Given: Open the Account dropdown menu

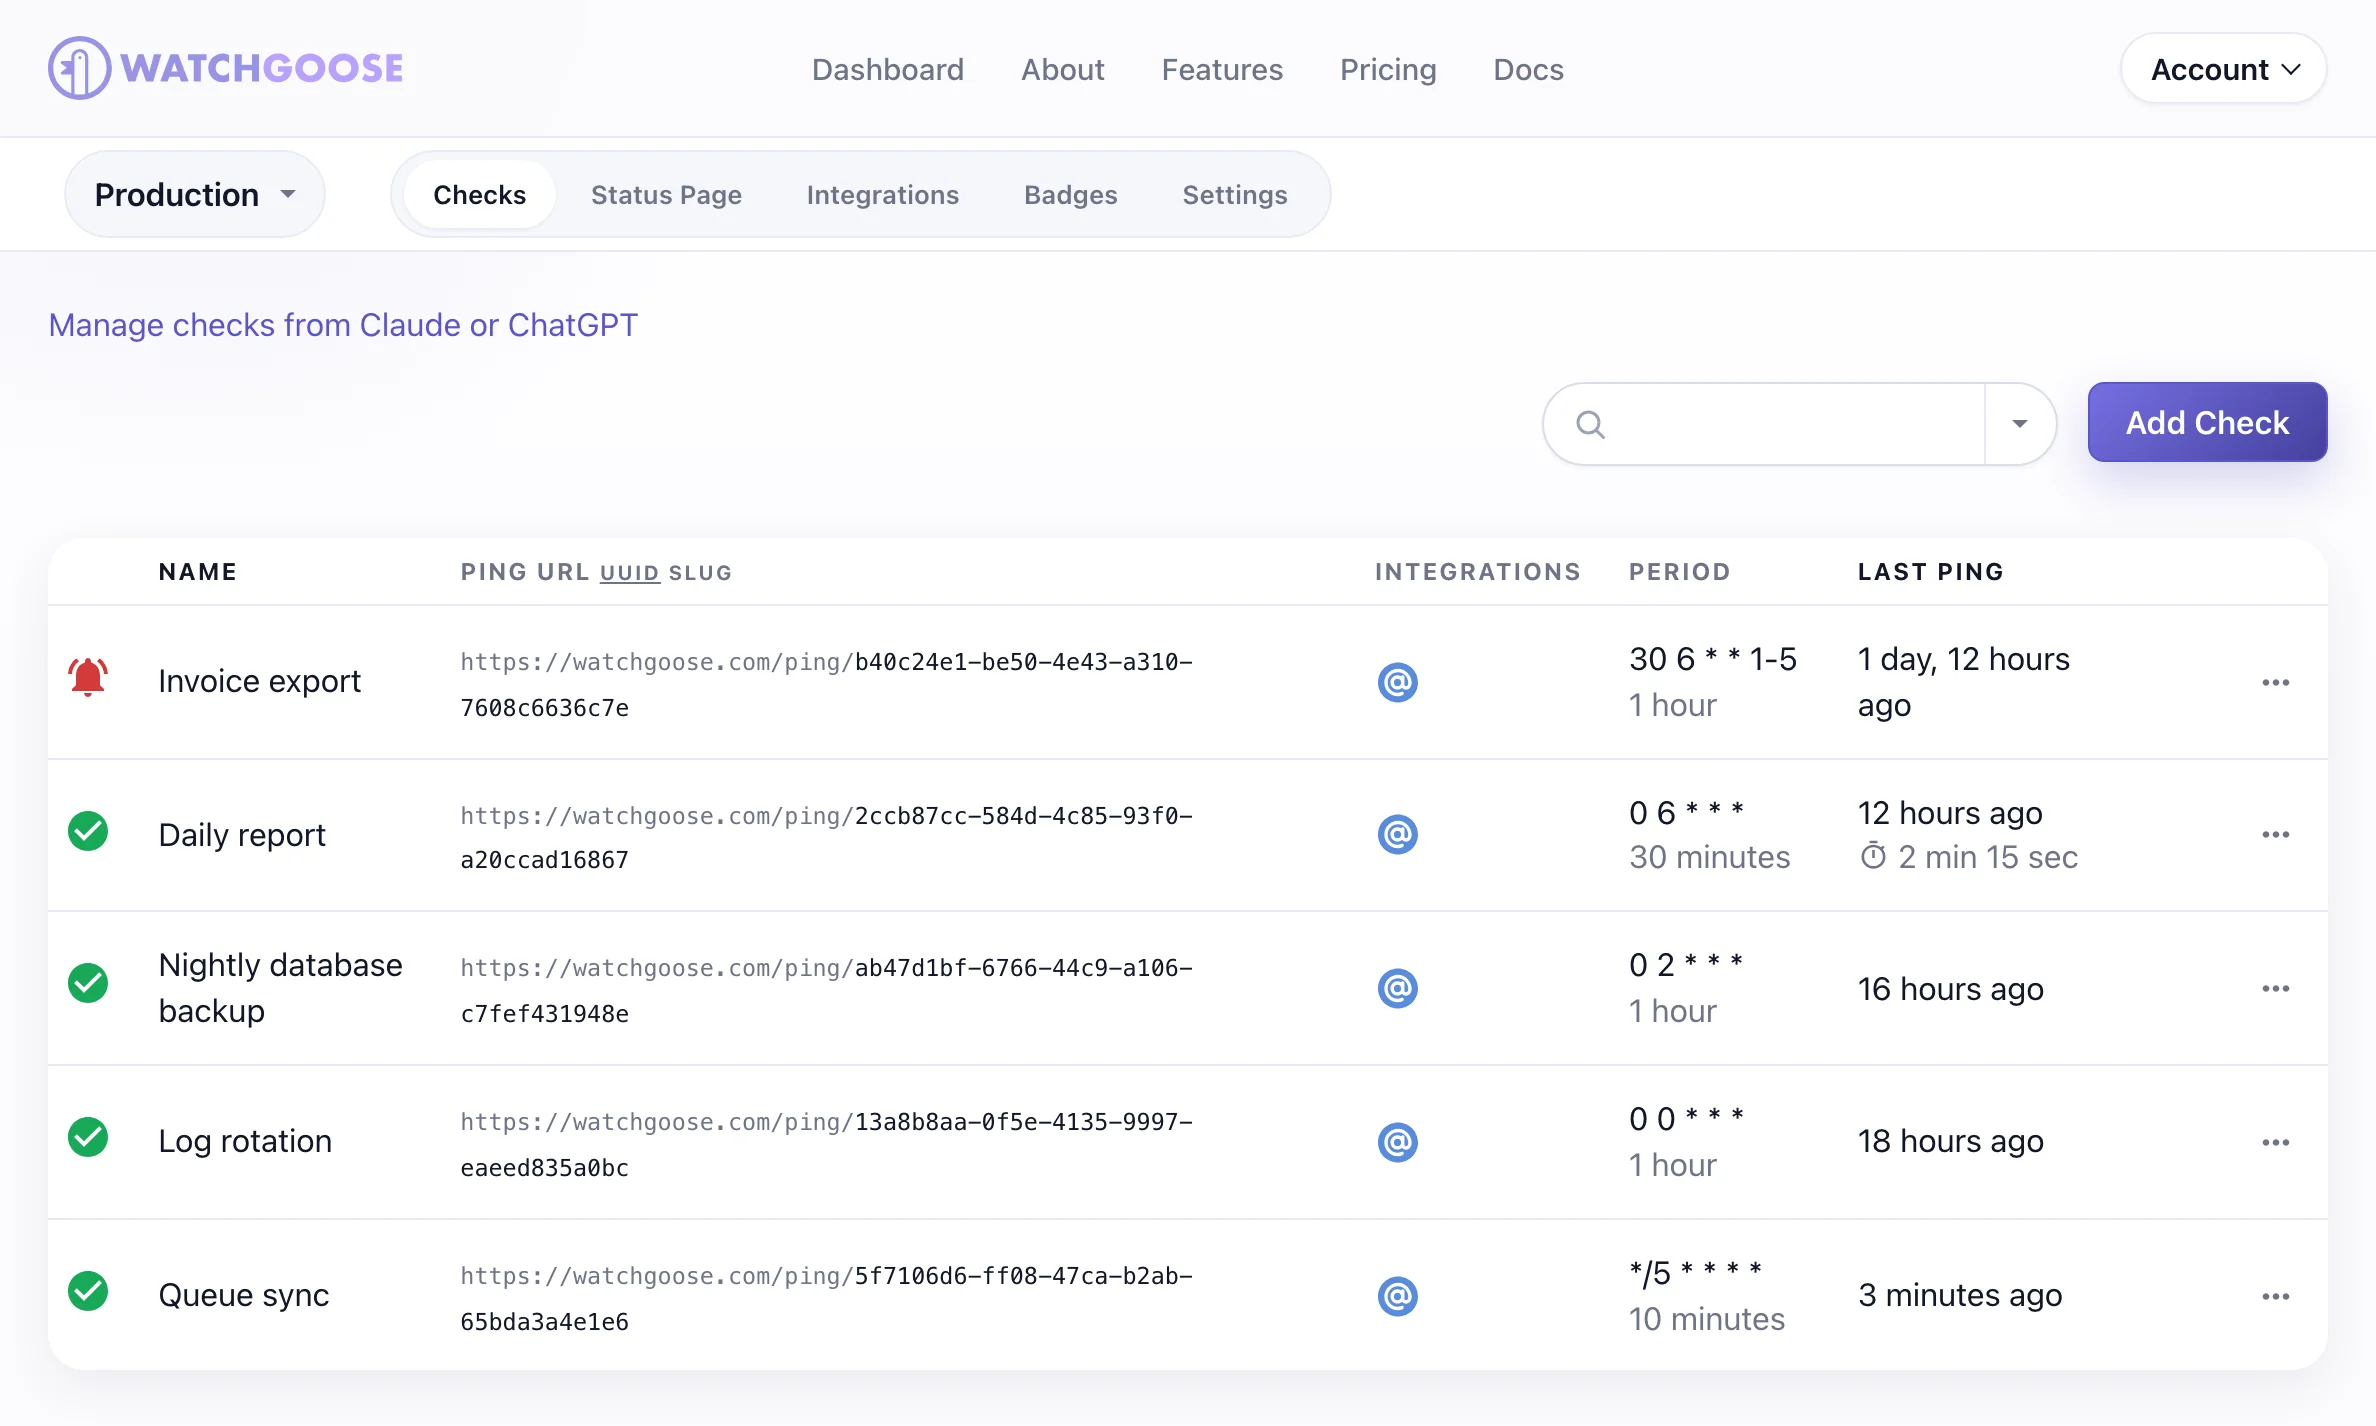Looking at the screenshot, I should 2224,69.
